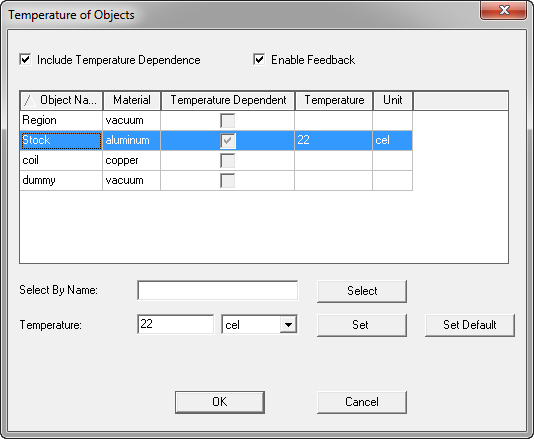Viewport: 534px width, 439px height.
Task: Select the coil object row
Action: (x=216, y=160)
